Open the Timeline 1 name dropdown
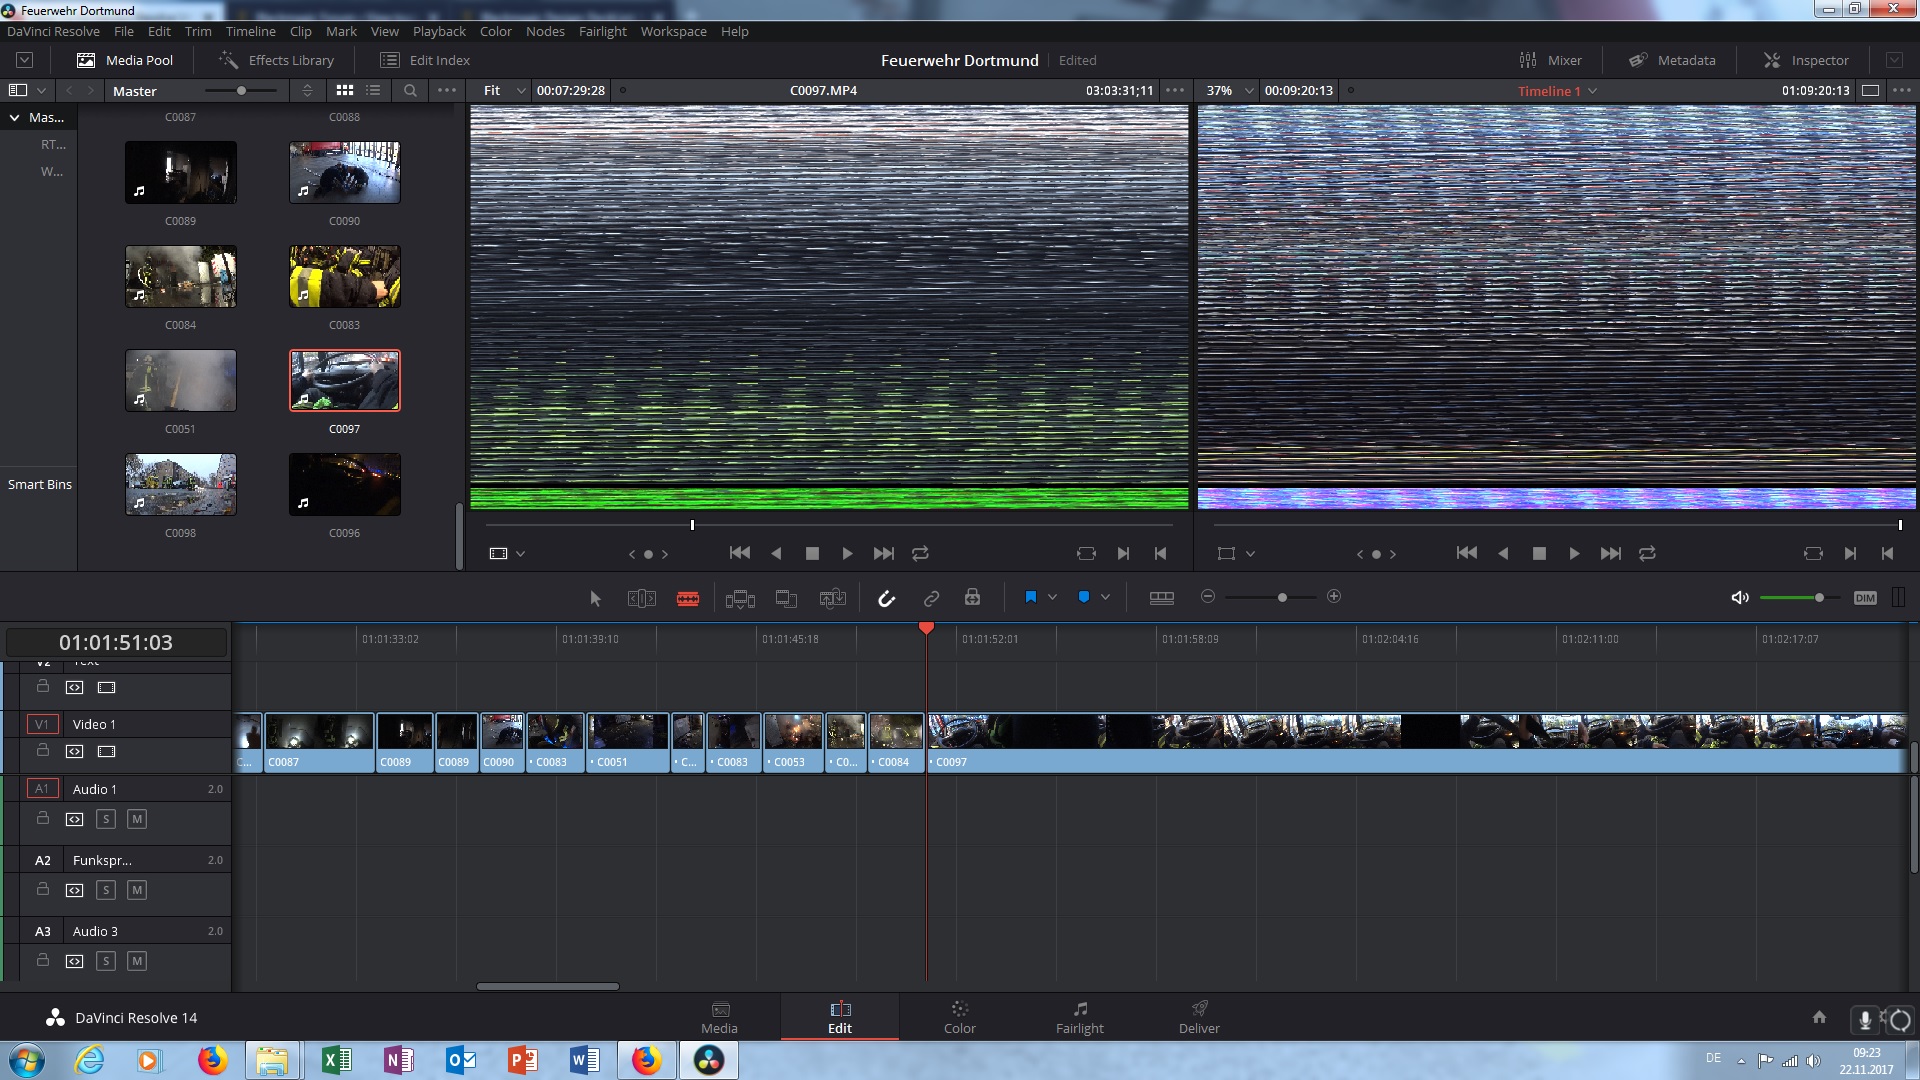 point(1557,91)
